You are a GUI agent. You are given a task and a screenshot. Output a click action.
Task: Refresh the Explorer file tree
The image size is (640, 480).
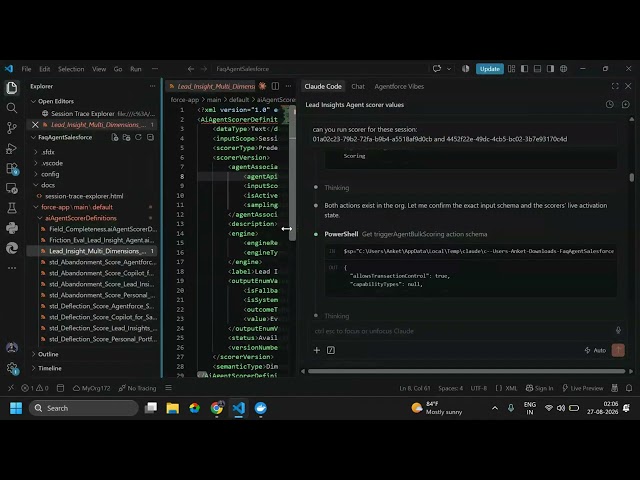[x=138, y=137]
